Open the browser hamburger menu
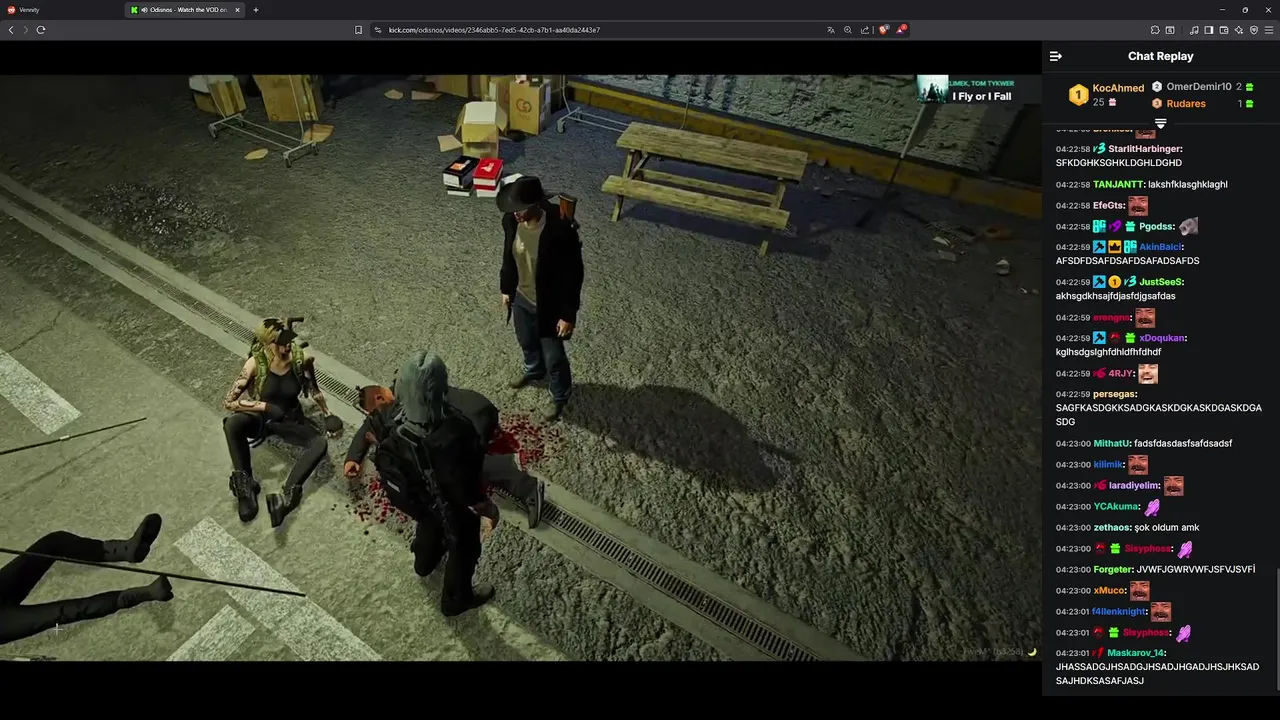Viewport: 1280px width, 720px height. (x=1269, y=30)
